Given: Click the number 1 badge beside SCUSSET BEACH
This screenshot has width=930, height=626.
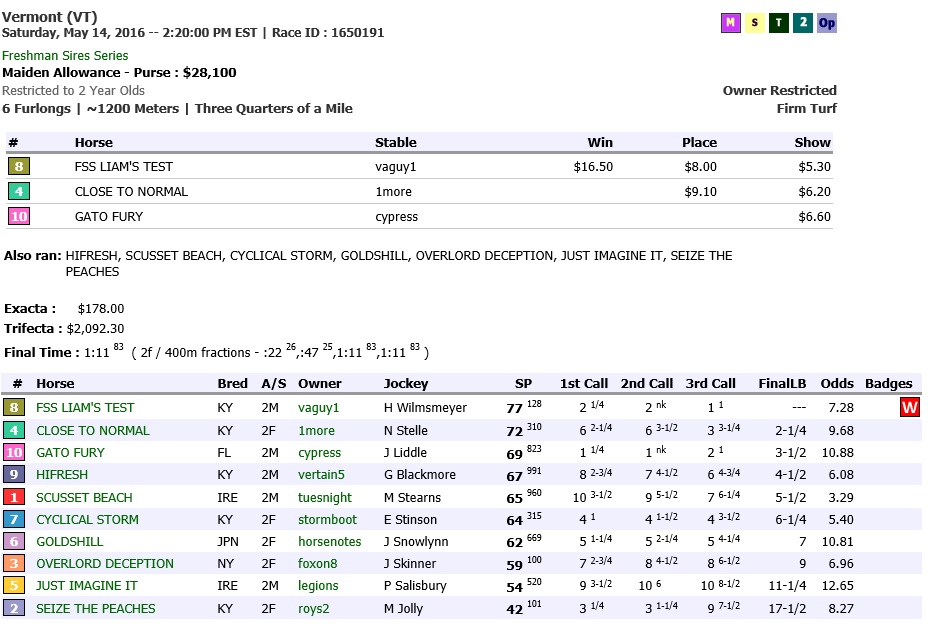Looking at the screenshot, I should 14,497.
